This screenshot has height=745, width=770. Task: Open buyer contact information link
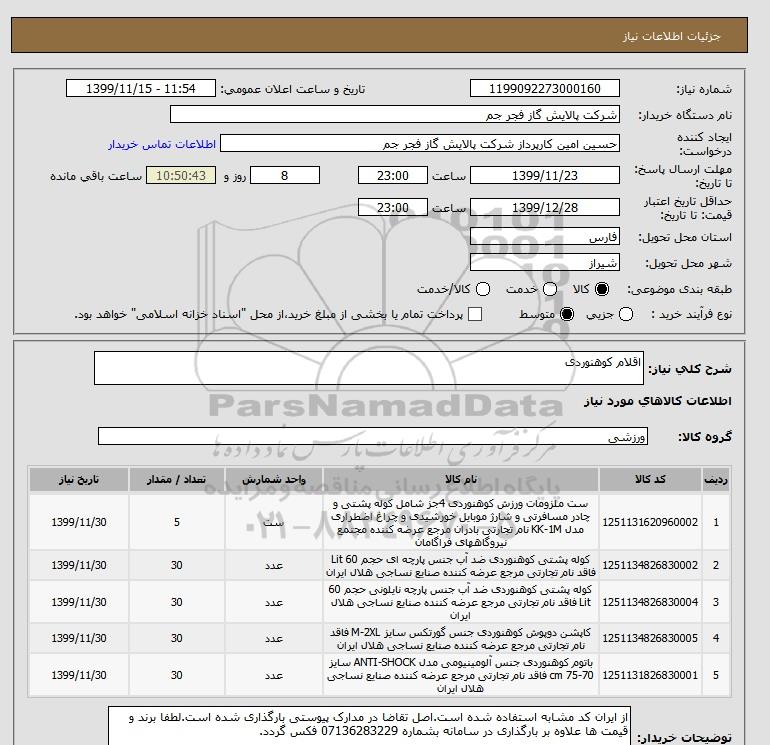[x=162, y=144]
